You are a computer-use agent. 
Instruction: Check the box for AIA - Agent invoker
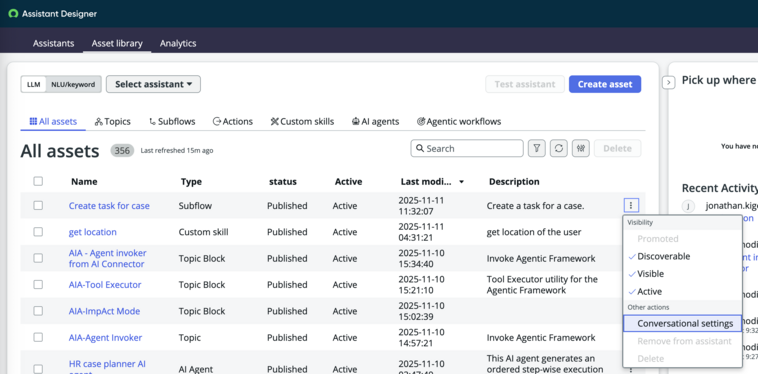tap(38, 258)
